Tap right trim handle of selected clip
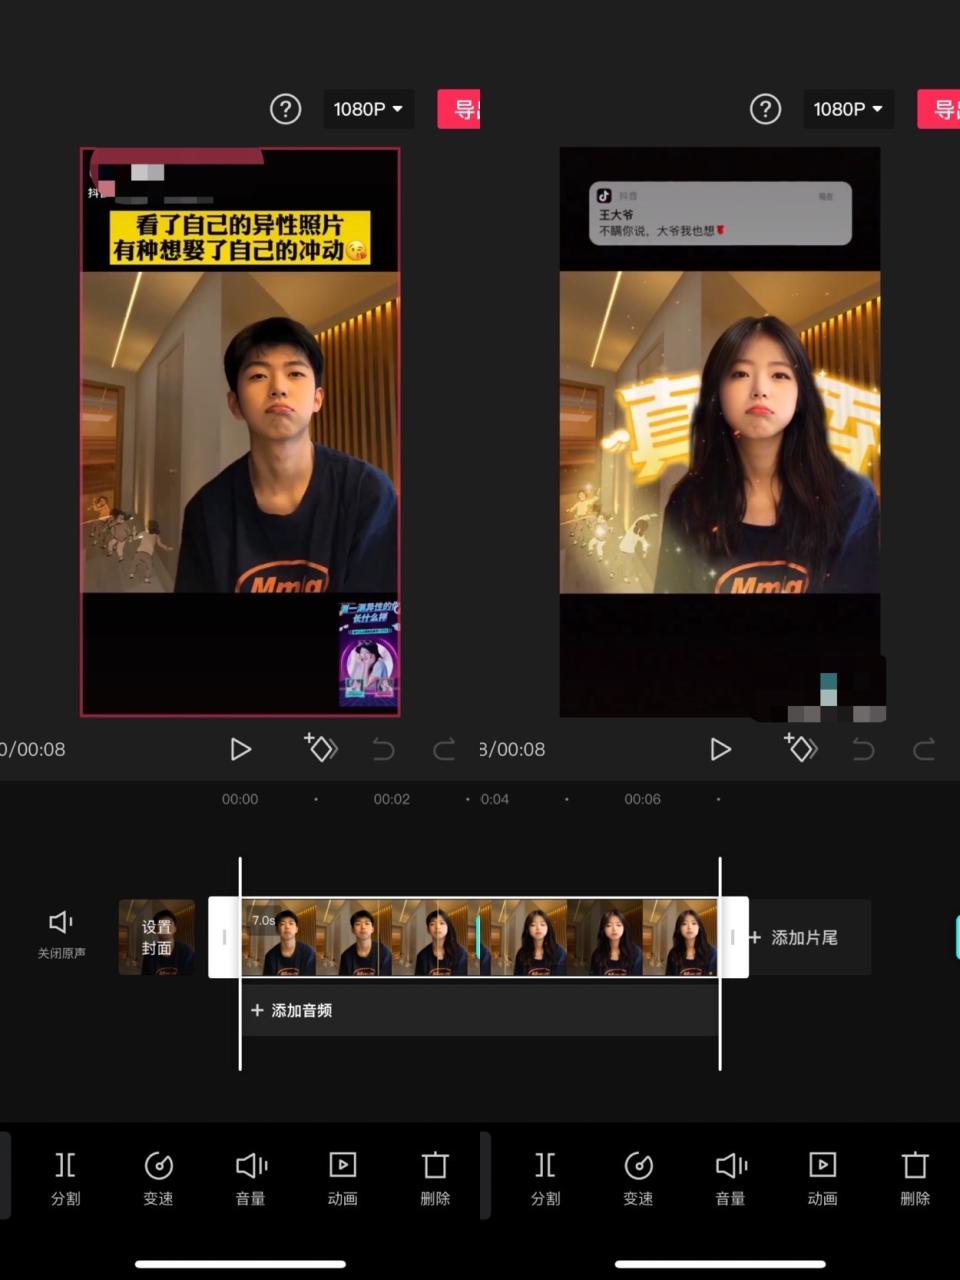 (733, 937)
